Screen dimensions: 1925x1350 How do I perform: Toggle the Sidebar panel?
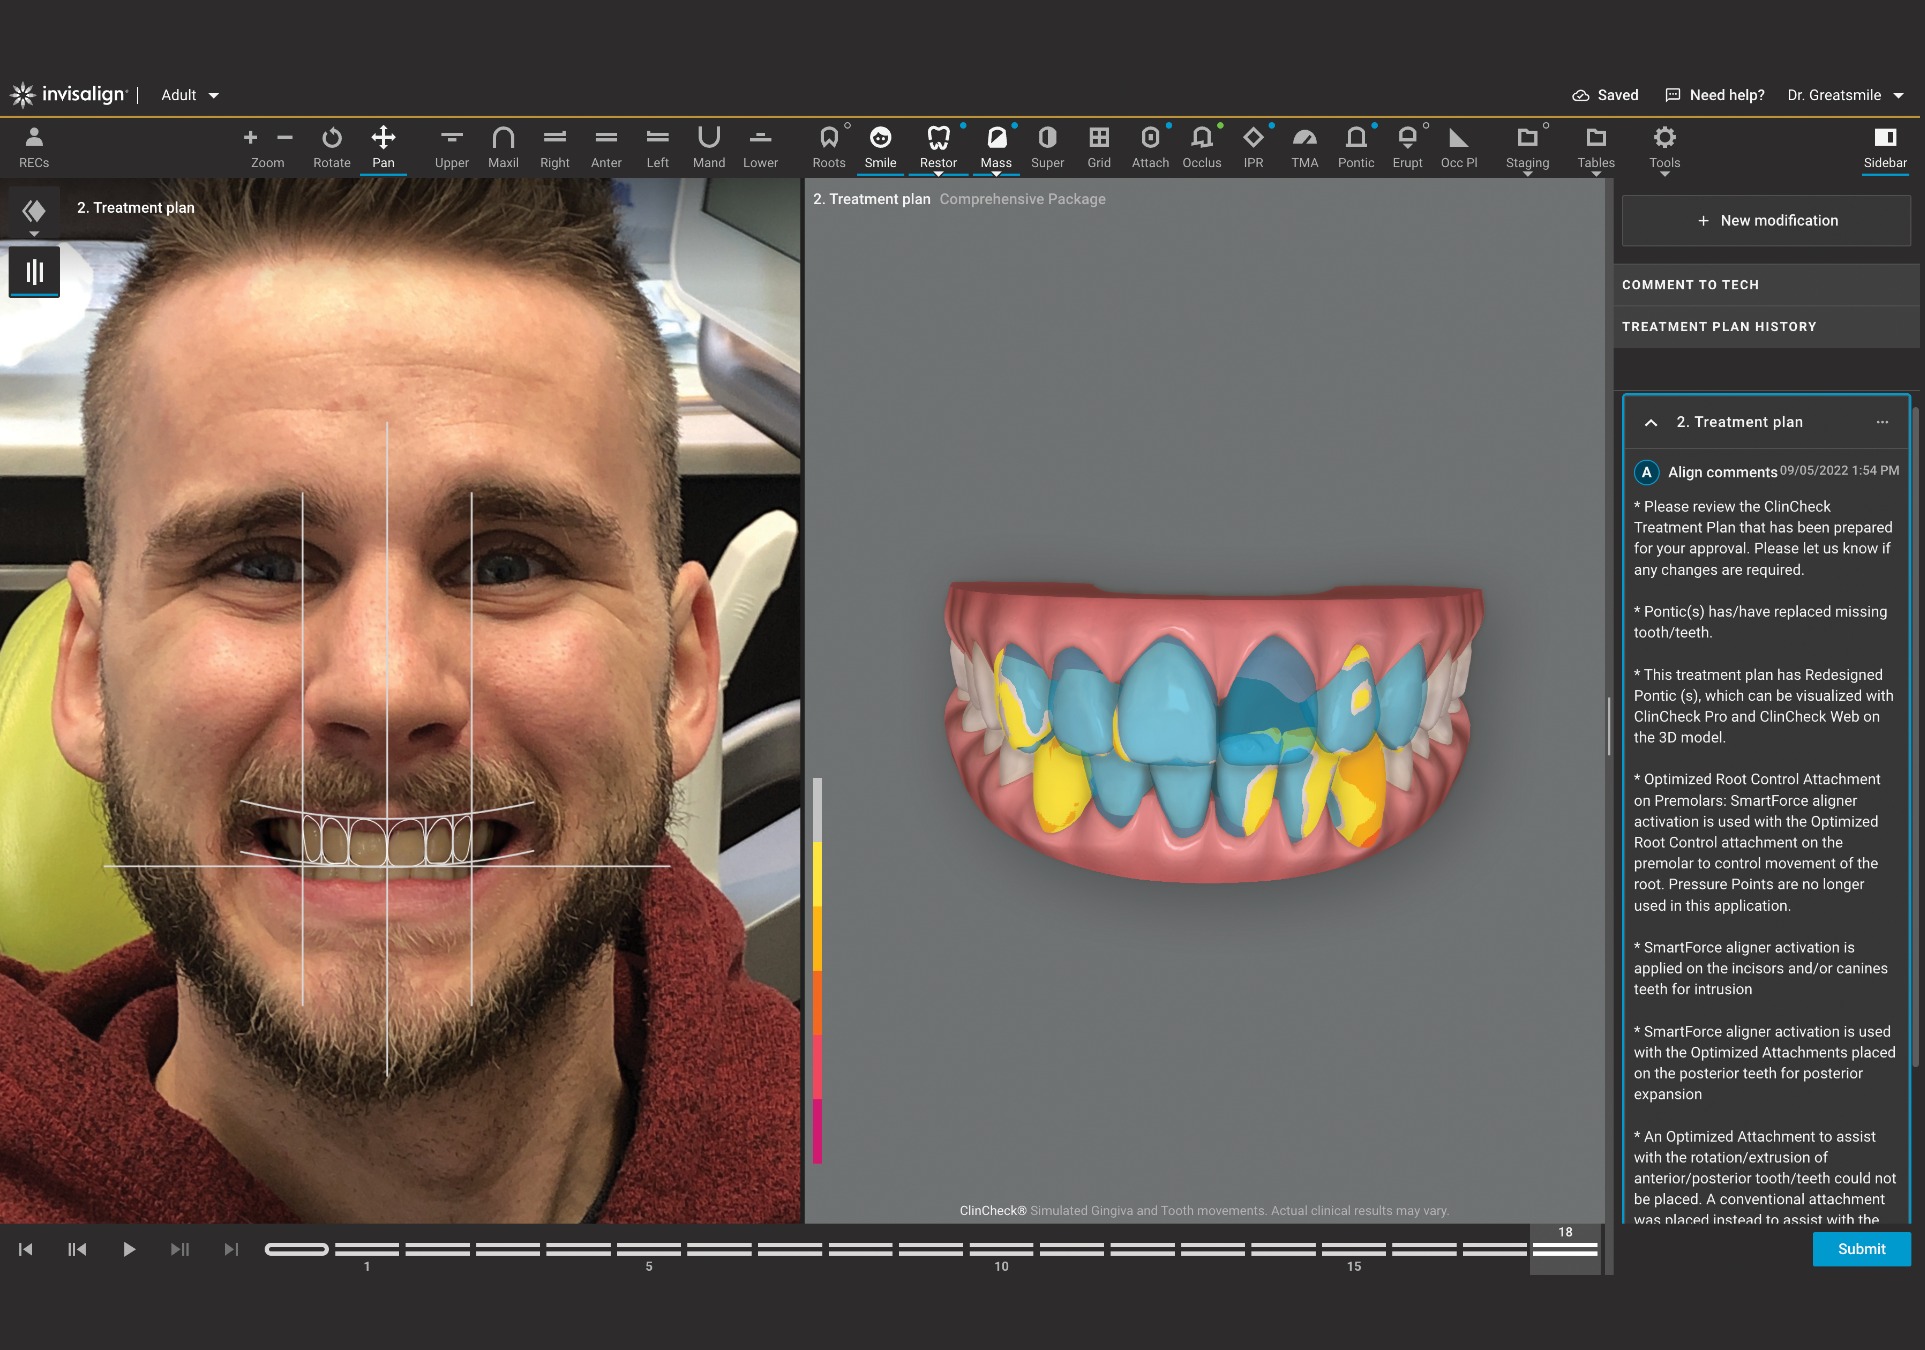click(x=1885, y=146)
